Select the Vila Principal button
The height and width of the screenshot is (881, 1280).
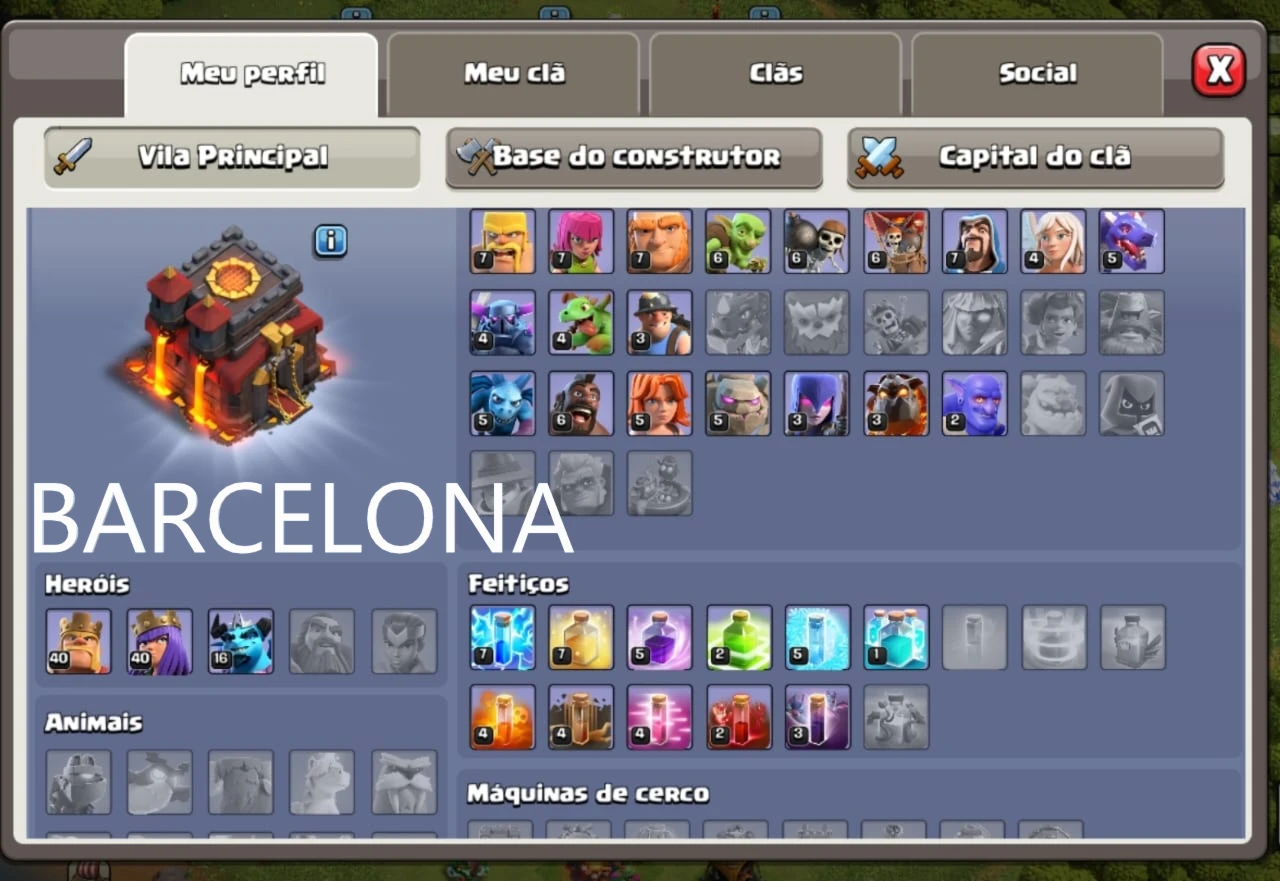(x=232, y=157)
